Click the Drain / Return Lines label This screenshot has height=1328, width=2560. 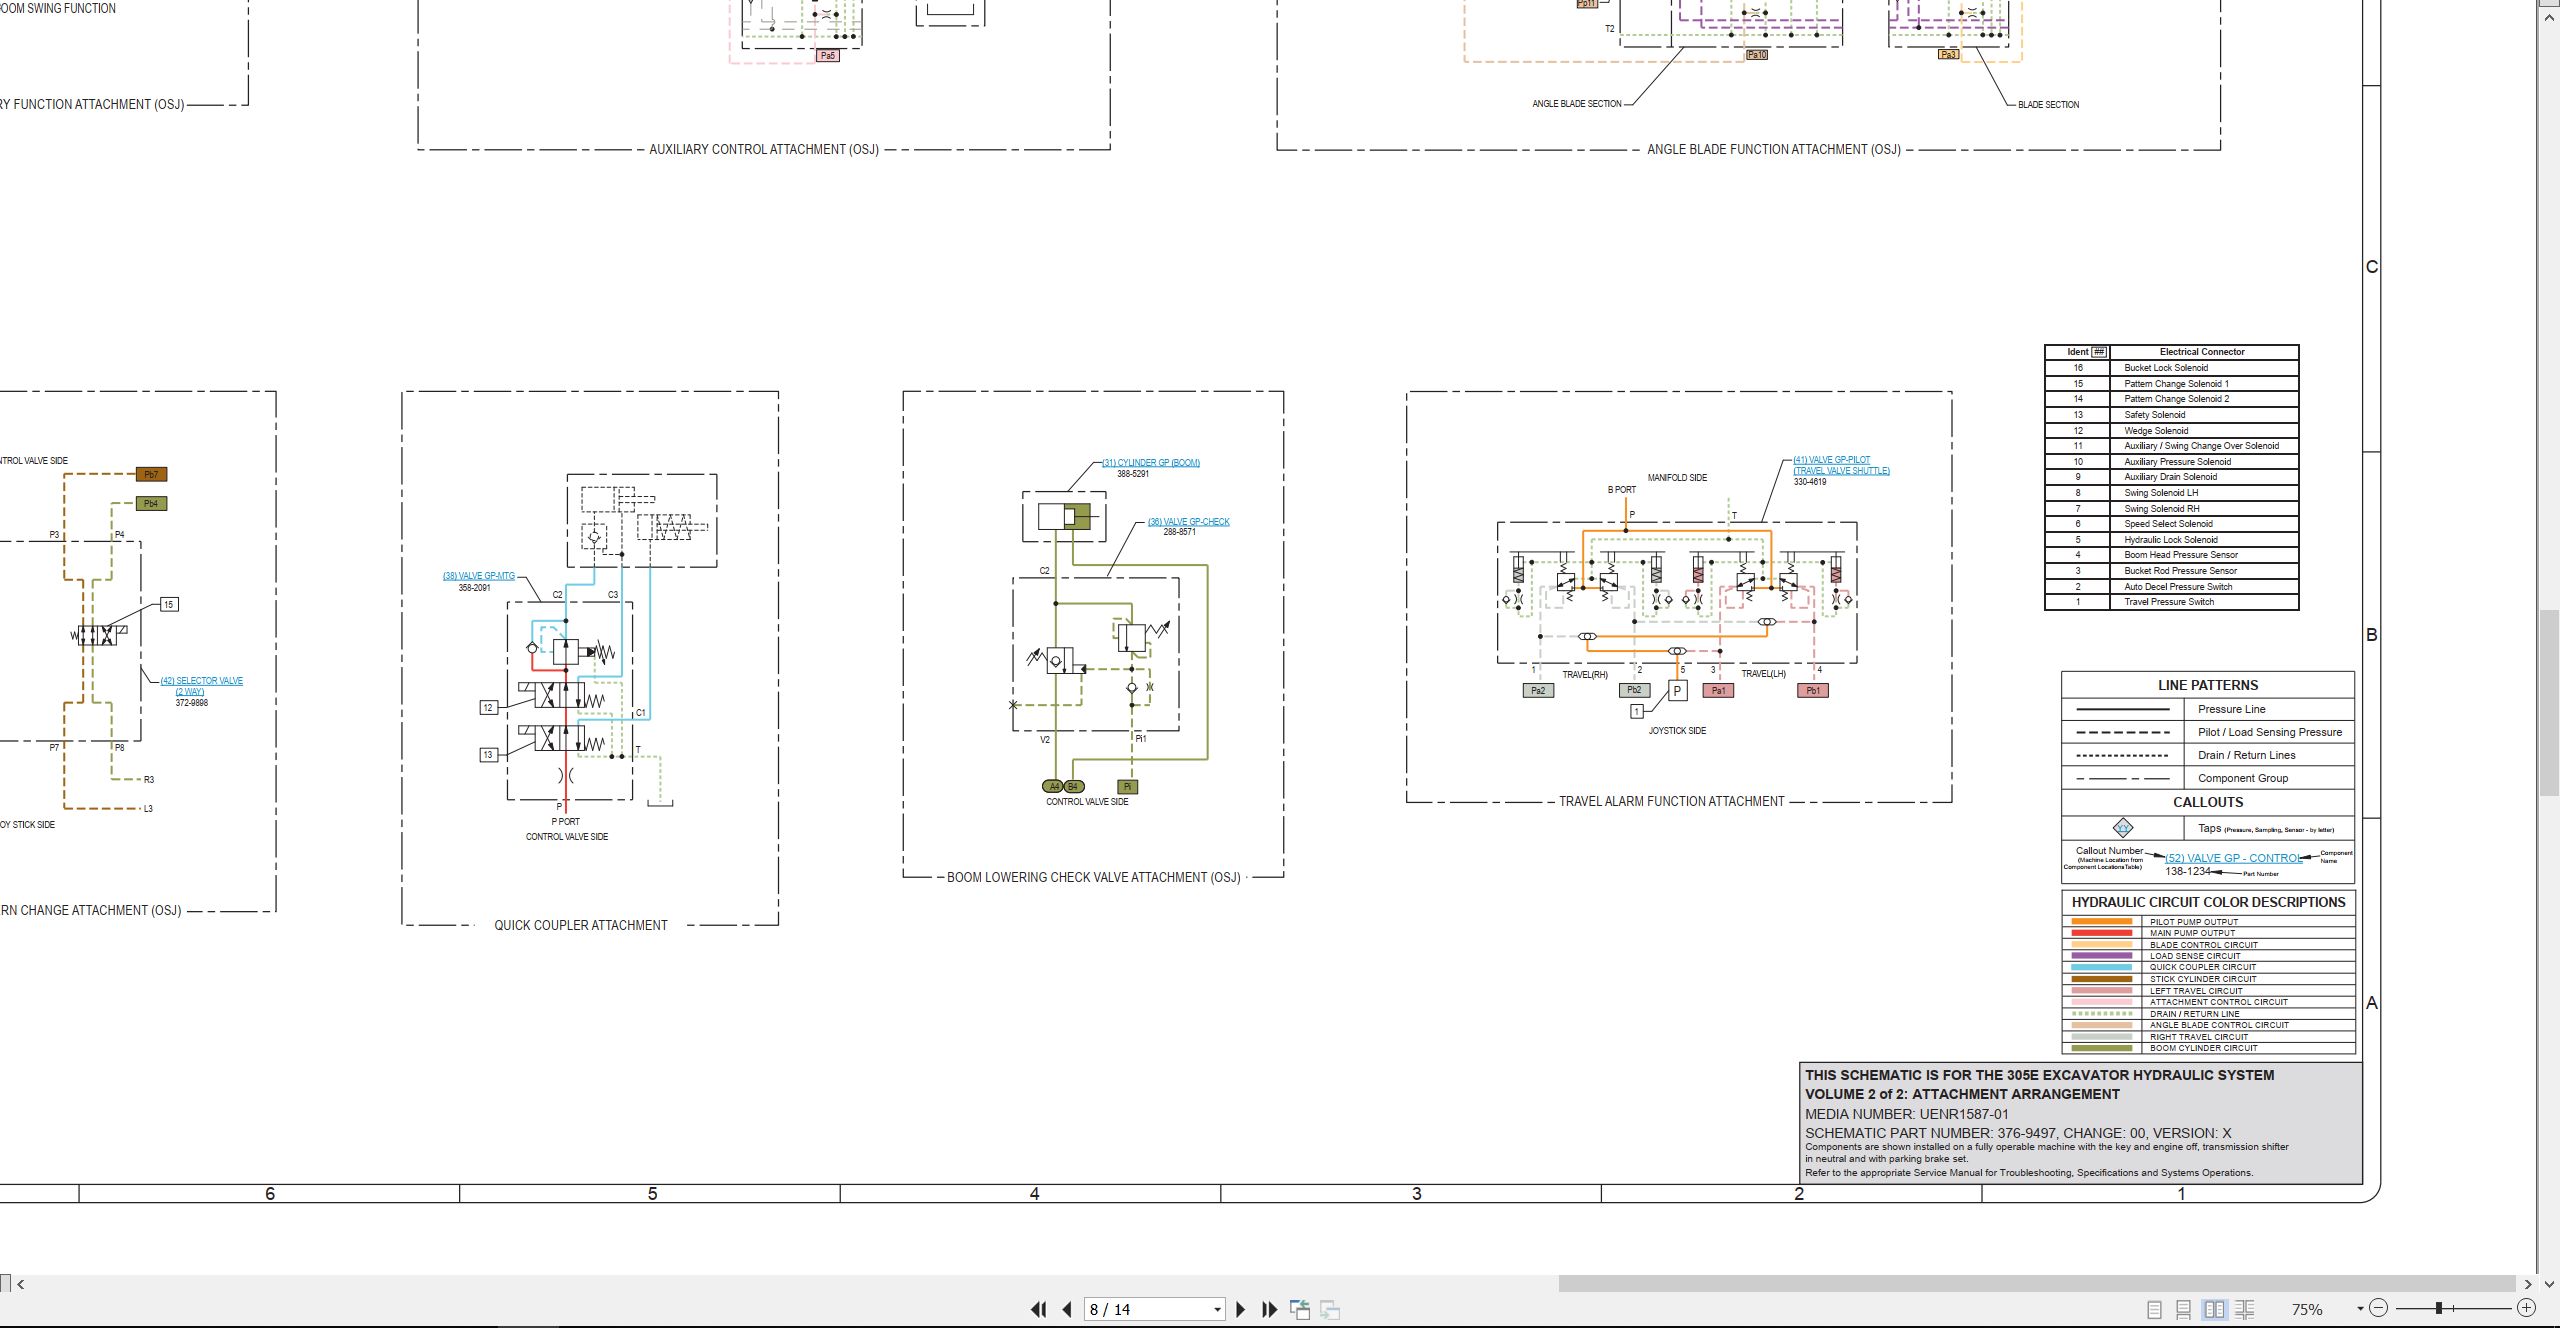2246,755
